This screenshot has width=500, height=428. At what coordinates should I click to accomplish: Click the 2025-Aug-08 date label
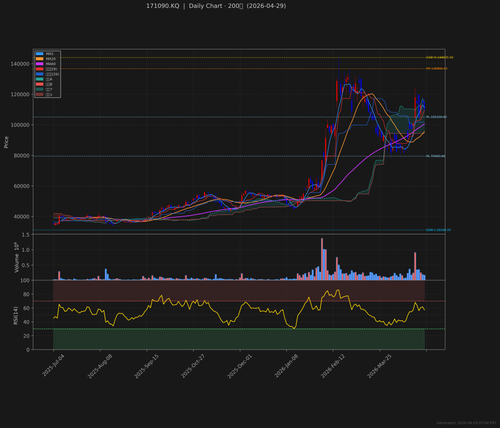coord(100,366)
